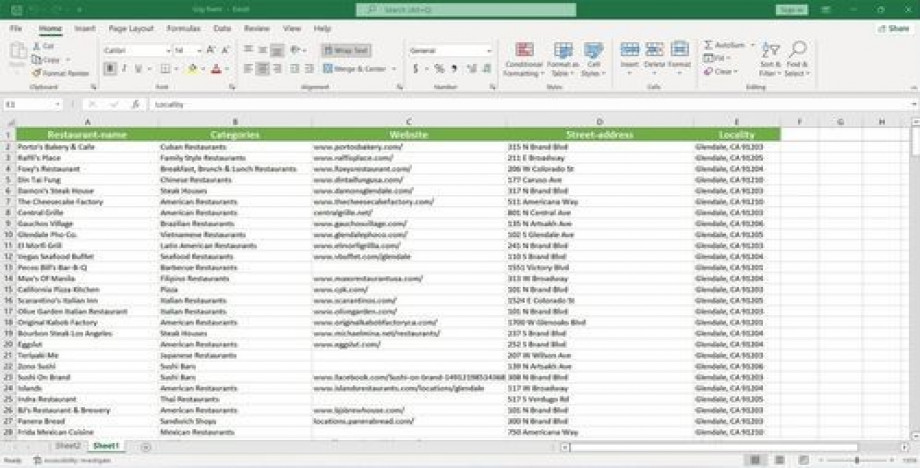
Task: Toggle Bold formatting
Action: click(110, 69)
